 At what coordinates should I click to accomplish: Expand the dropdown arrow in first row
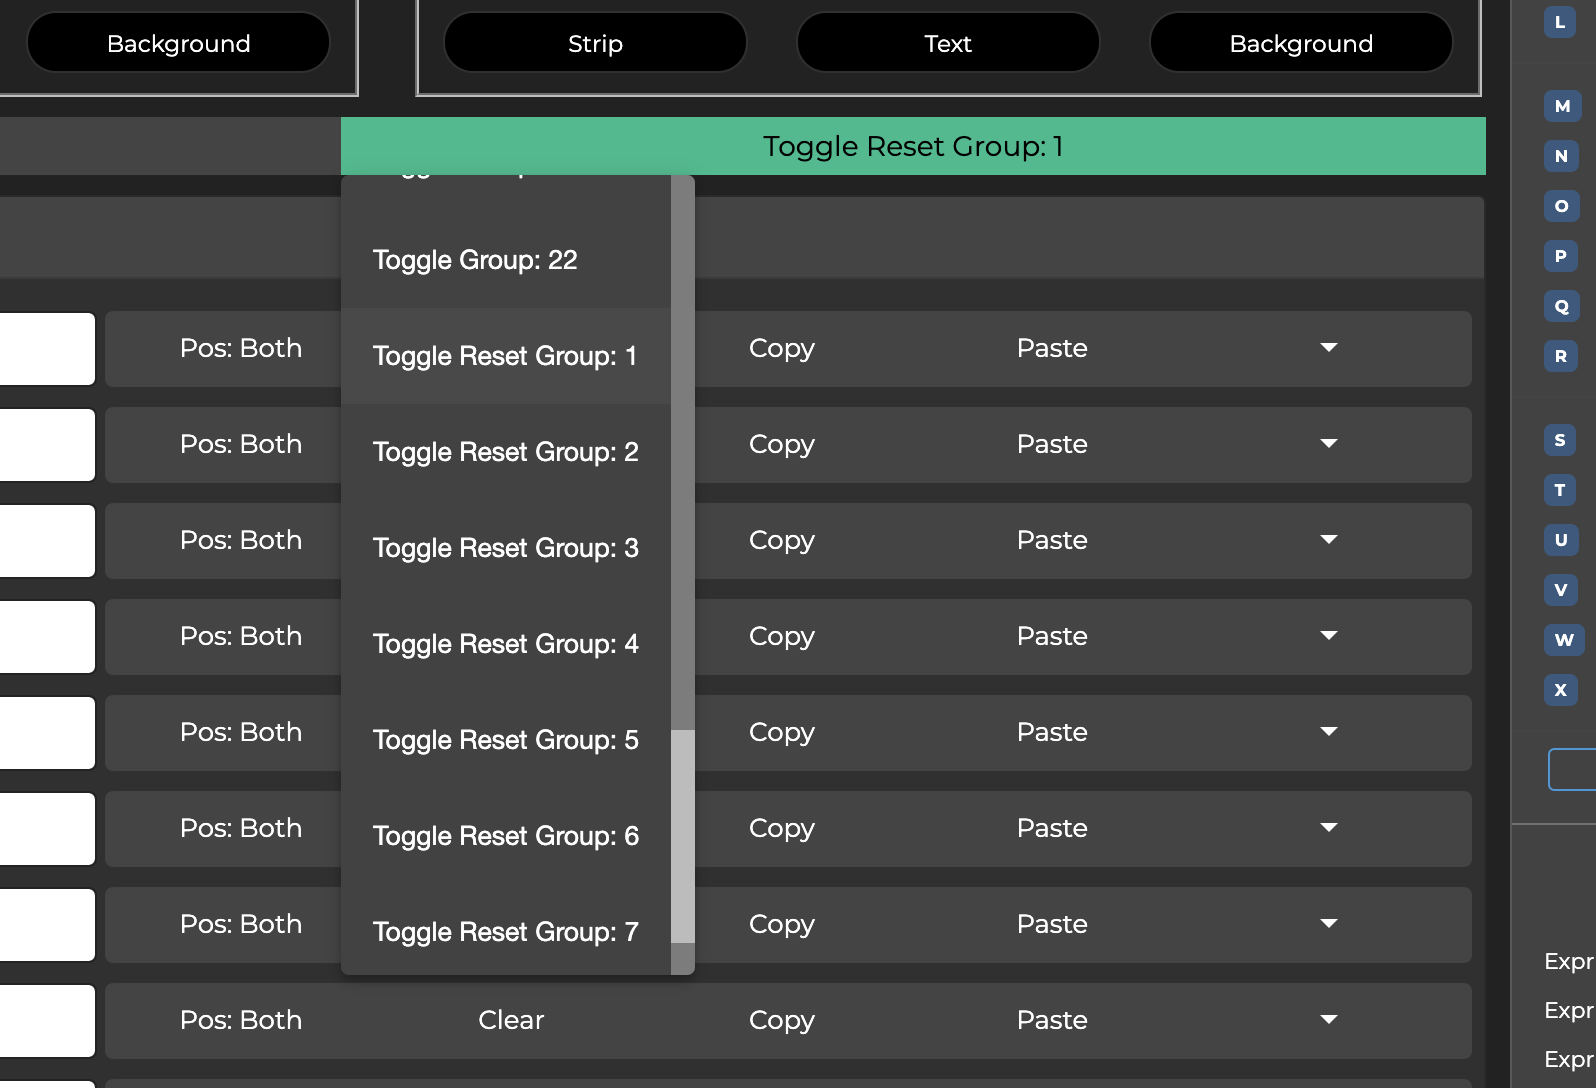click(x=1328, y=348)
